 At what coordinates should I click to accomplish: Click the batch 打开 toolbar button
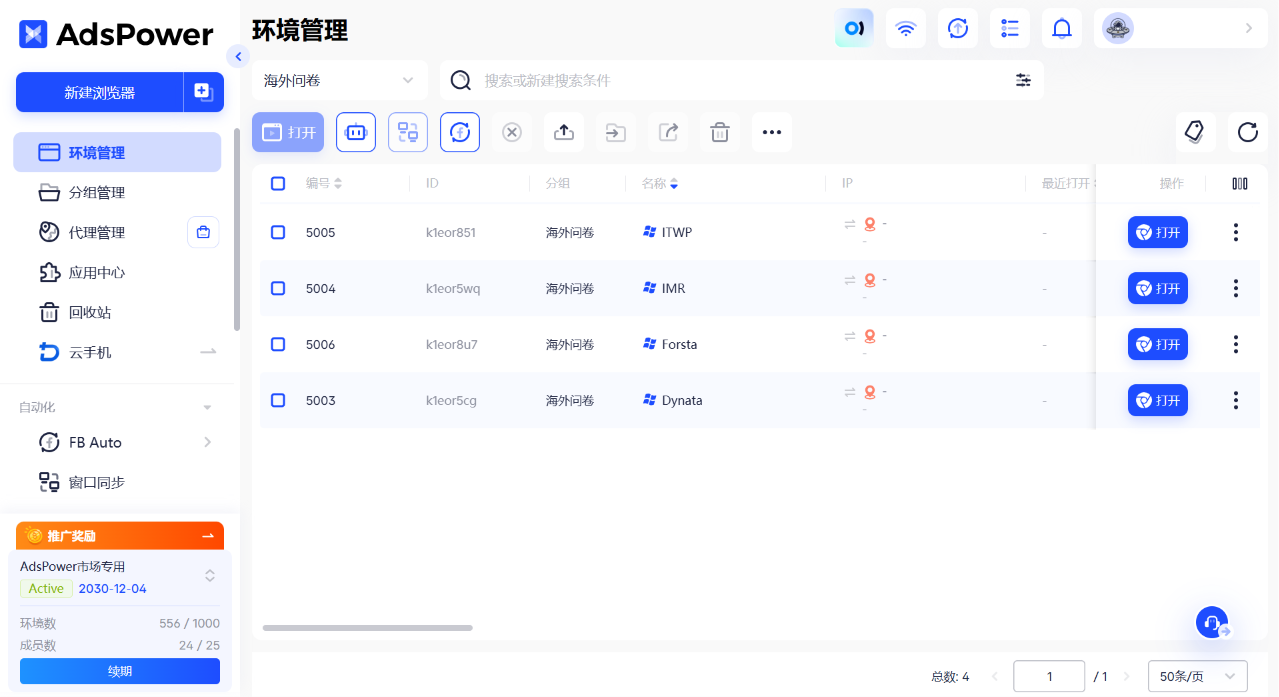288,132
